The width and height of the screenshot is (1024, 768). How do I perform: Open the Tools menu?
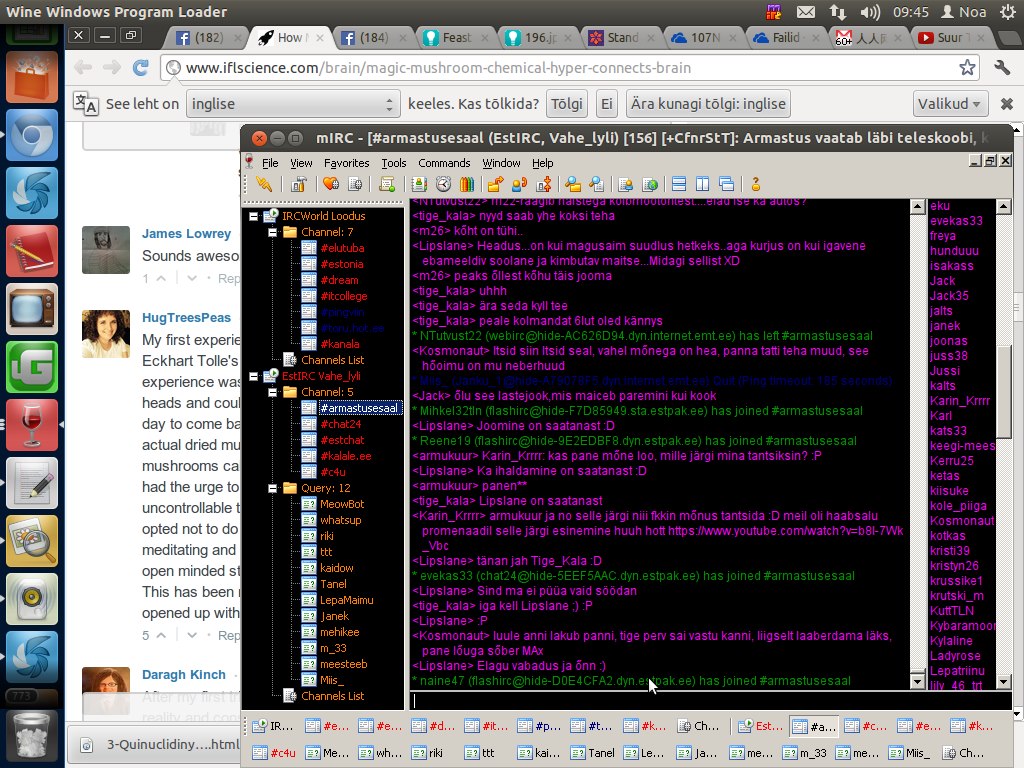click(394, 163)
